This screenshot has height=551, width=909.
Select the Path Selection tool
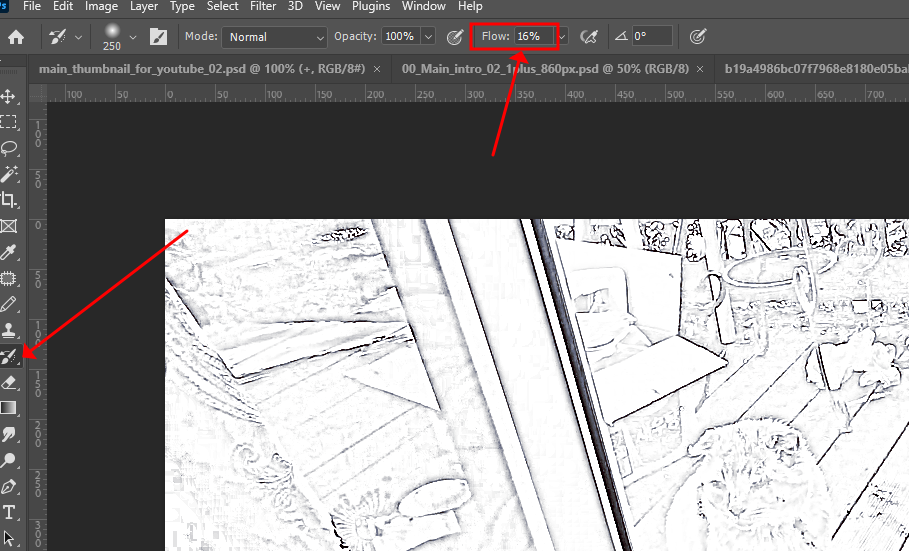coord(8,538)
